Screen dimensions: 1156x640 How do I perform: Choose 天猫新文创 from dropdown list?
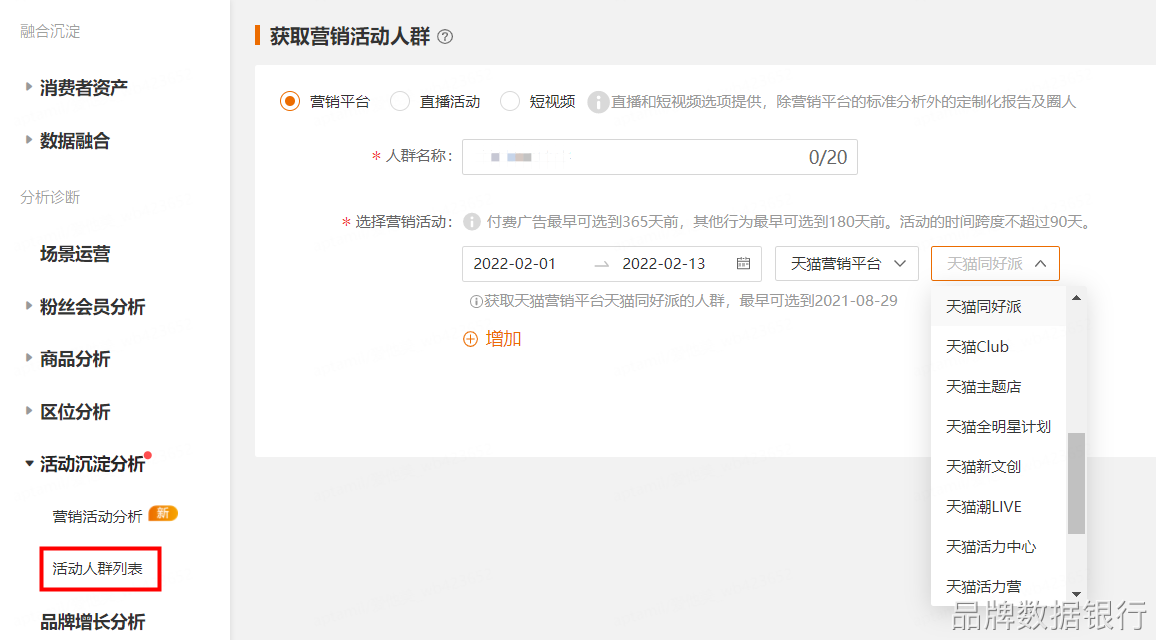point(999,467)
